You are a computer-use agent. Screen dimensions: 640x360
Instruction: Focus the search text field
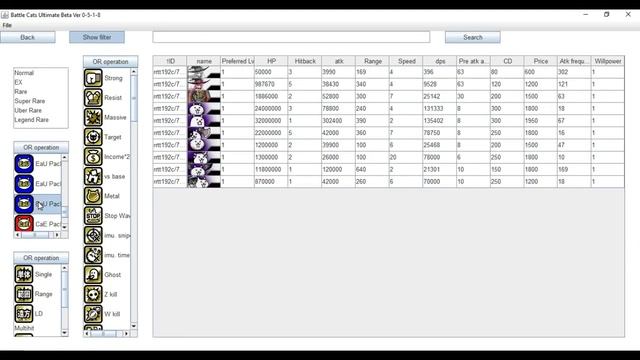(291, 37)
